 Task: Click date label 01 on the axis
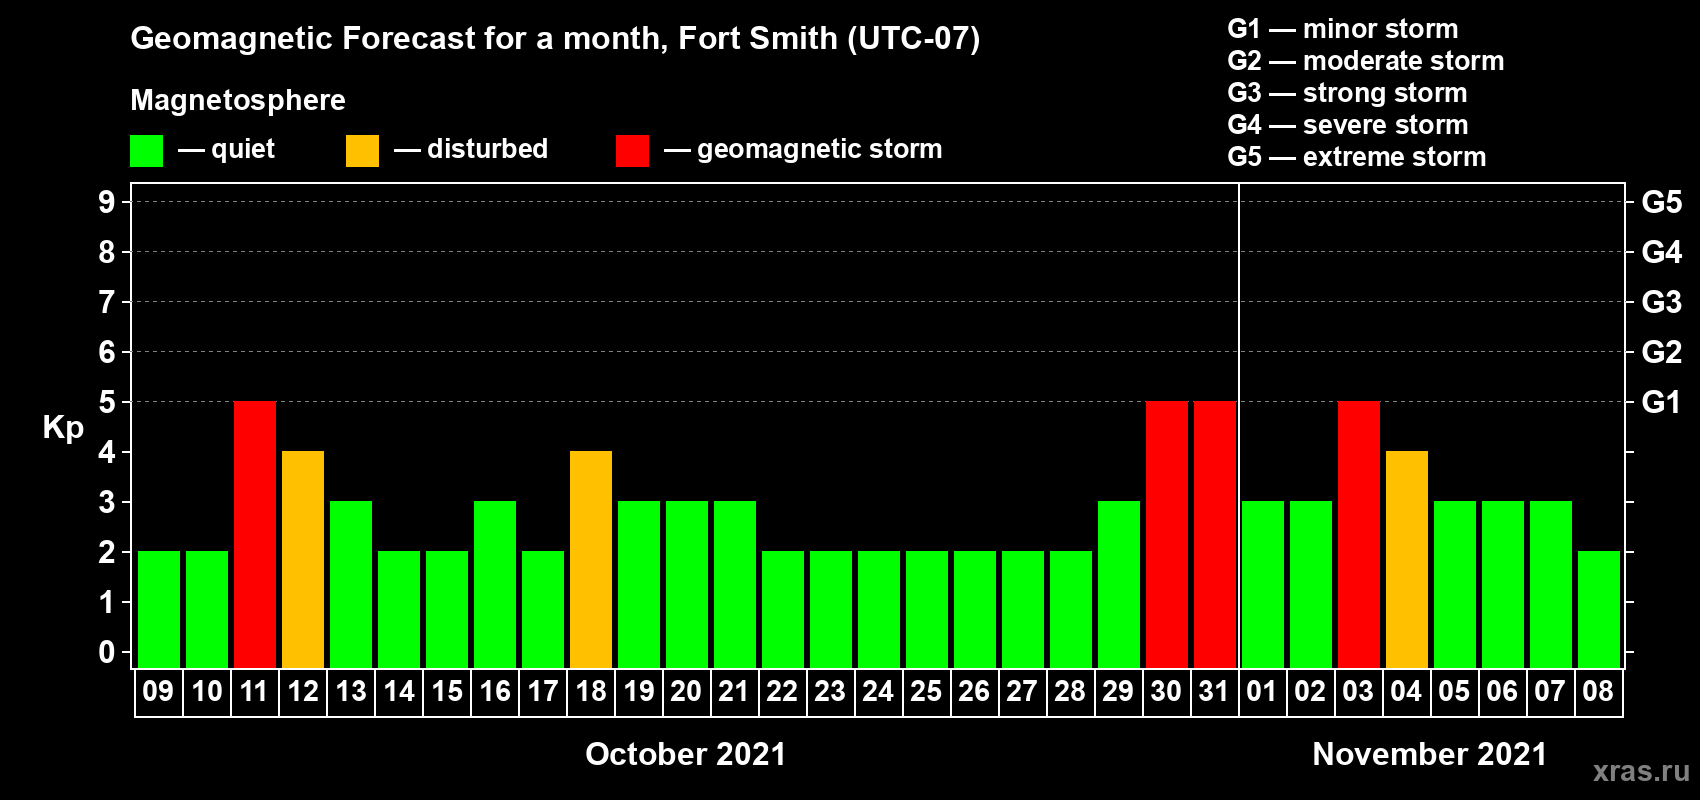pos(1262,691)
